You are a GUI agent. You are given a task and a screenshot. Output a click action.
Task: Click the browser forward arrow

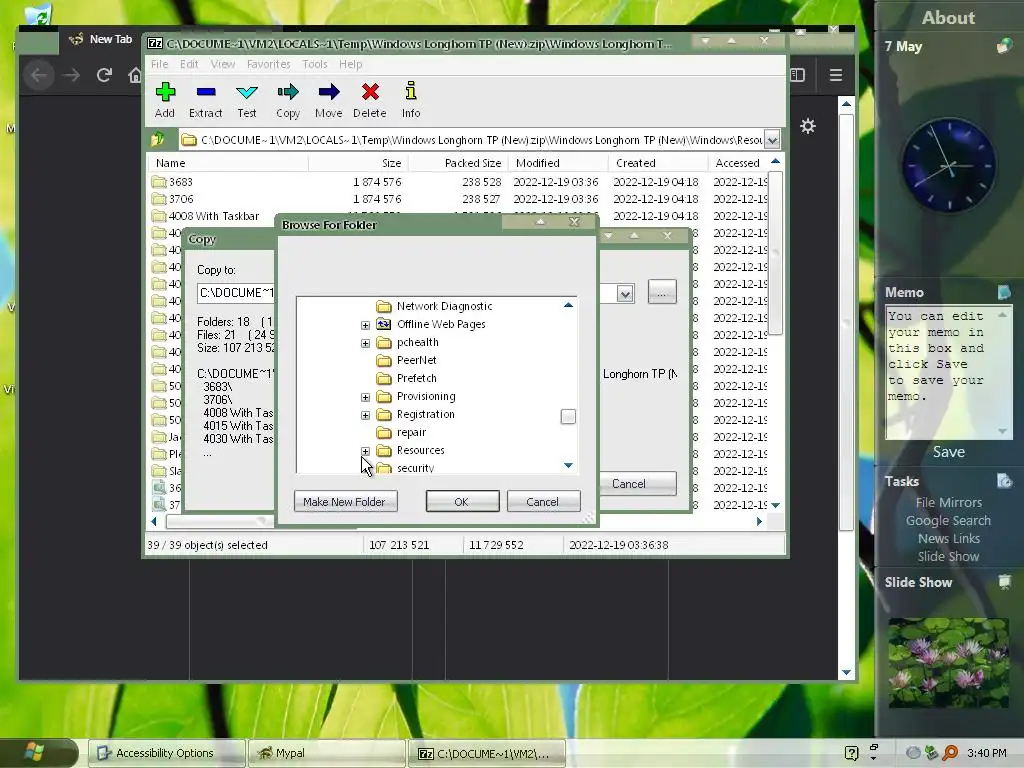(x=71, y=75)
